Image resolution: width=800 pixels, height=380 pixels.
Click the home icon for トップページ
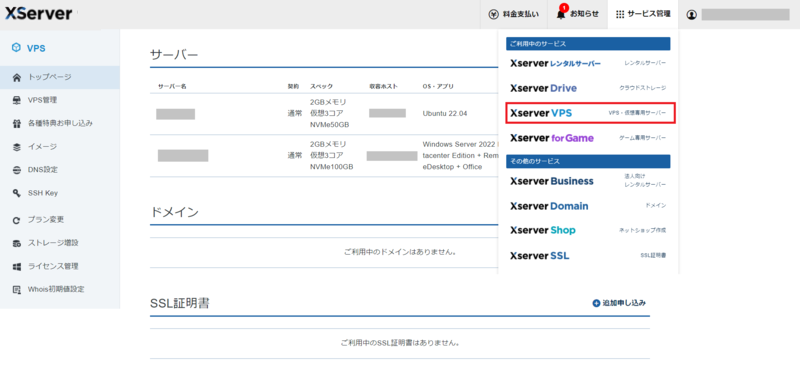click(17, 78)
